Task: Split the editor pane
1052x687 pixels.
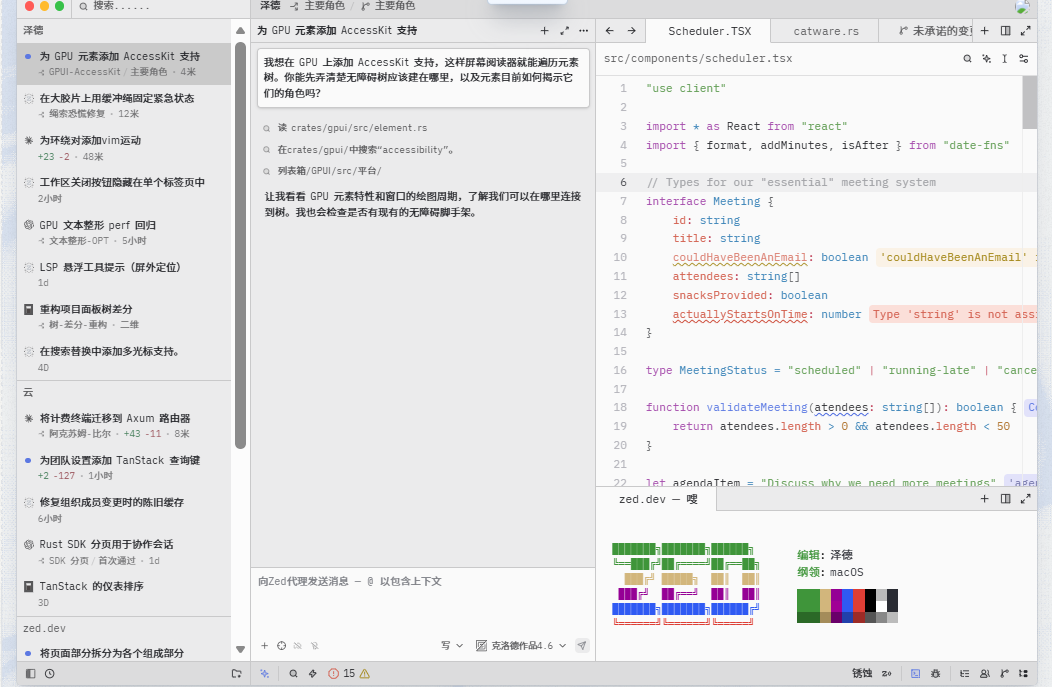Action: point(1005,31)
